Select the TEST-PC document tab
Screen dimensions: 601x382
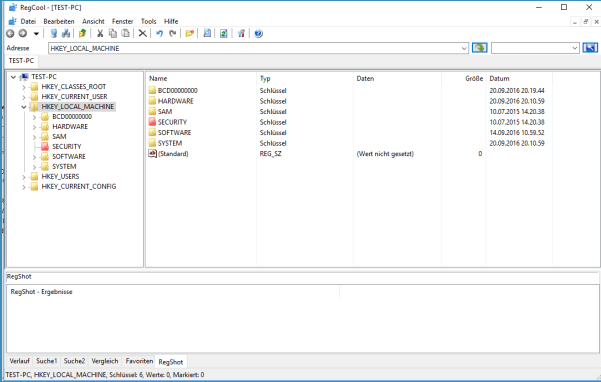pos(21,61)
